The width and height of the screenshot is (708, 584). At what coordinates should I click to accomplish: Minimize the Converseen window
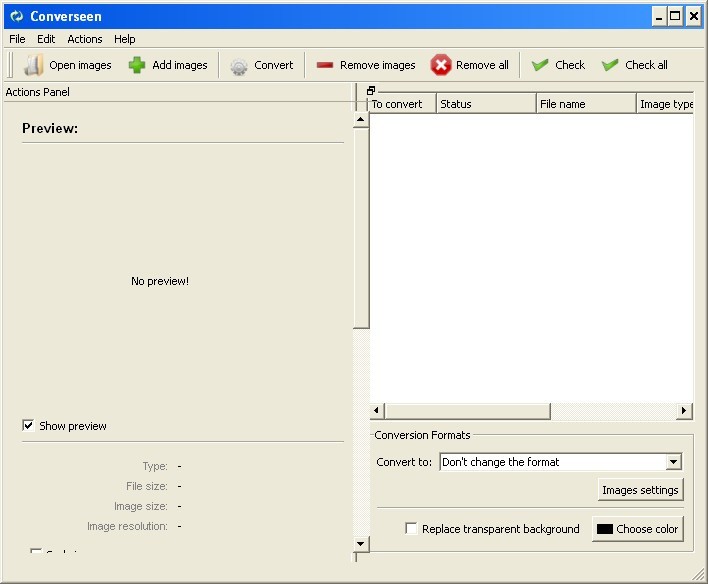click(x=659, y=17)
